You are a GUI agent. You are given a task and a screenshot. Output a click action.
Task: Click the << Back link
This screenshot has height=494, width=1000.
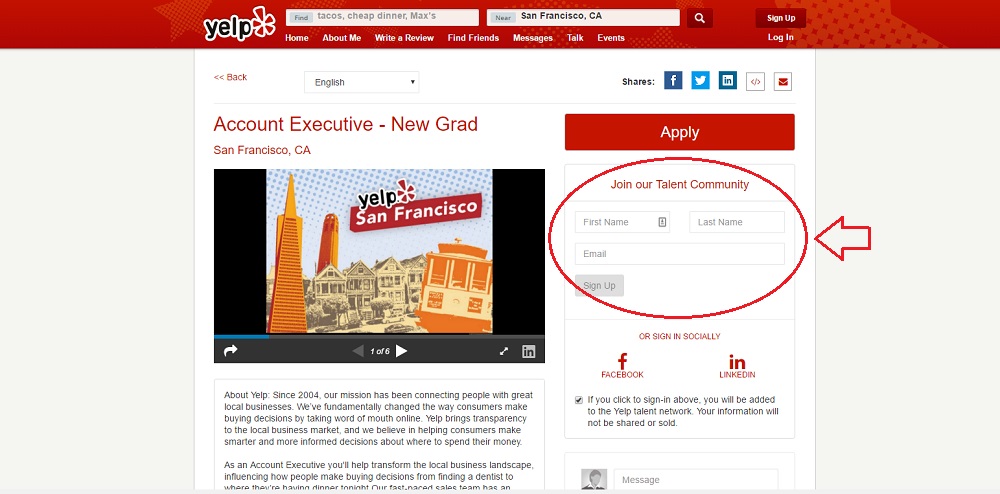coord(230,77)
